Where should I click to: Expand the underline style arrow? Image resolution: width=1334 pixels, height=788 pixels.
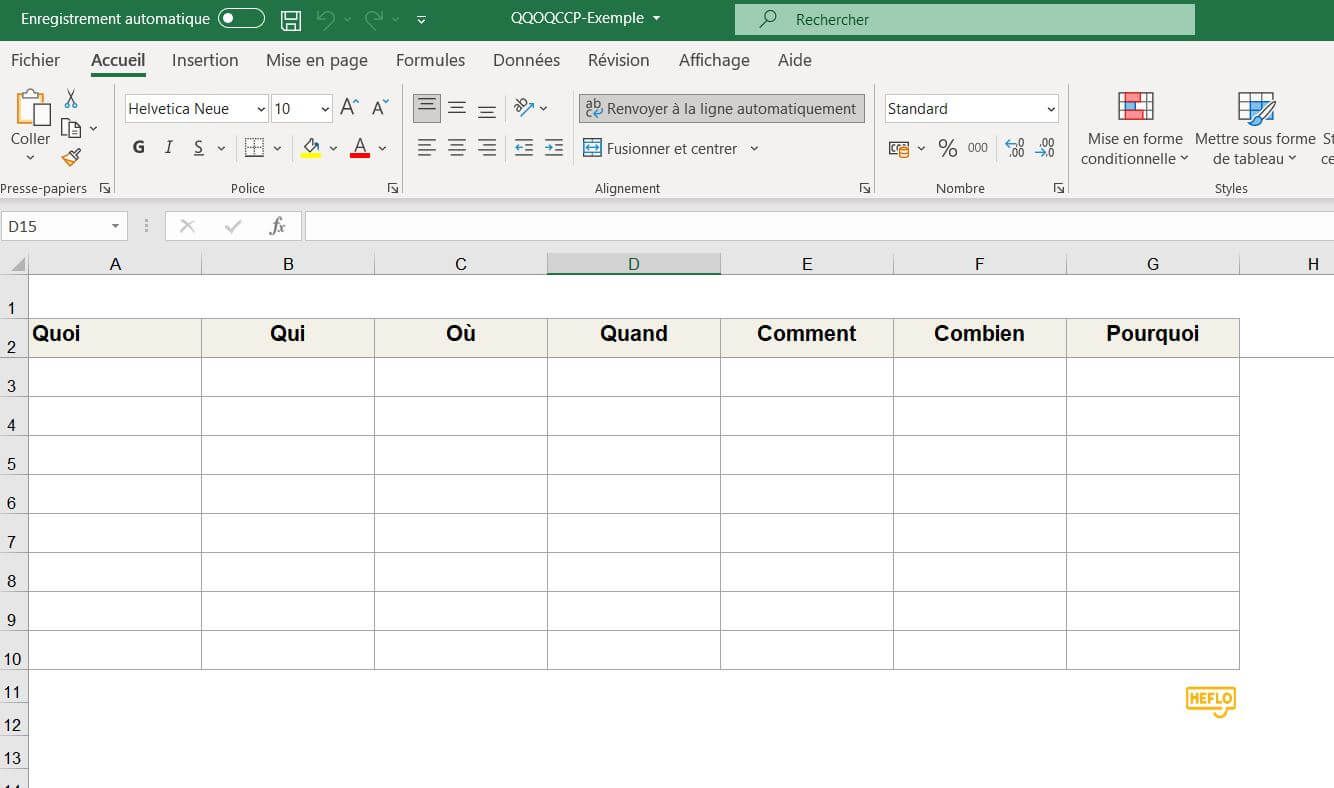click(x=221, y=148)
